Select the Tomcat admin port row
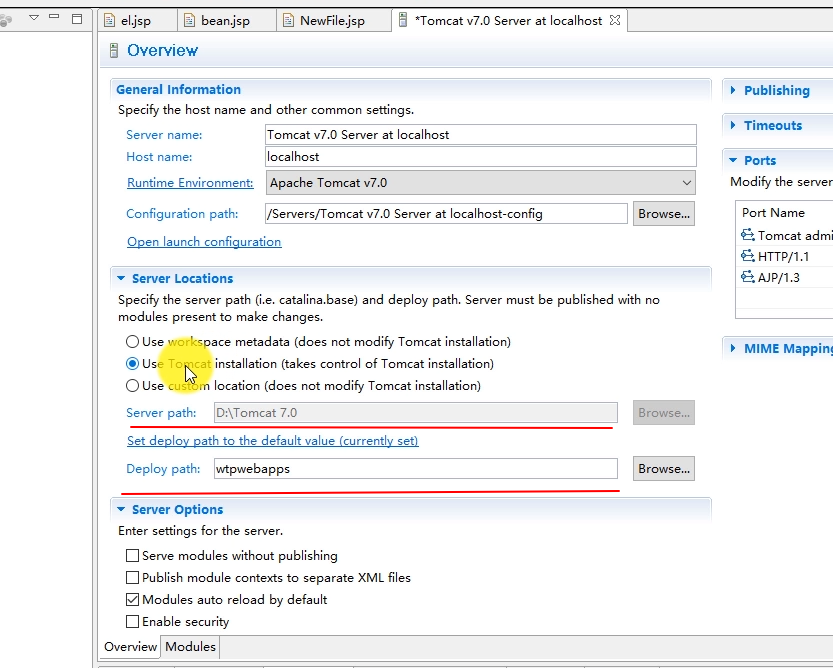Image resolution: width=833 pixels, height=668 pixels. click(x=785, y=235)
